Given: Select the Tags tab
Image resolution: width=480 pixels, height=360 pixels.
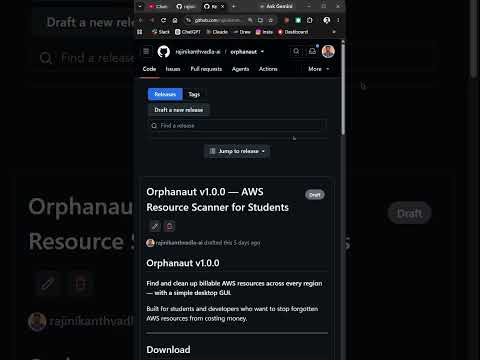Looking at the screenshot, I should 194,94.
